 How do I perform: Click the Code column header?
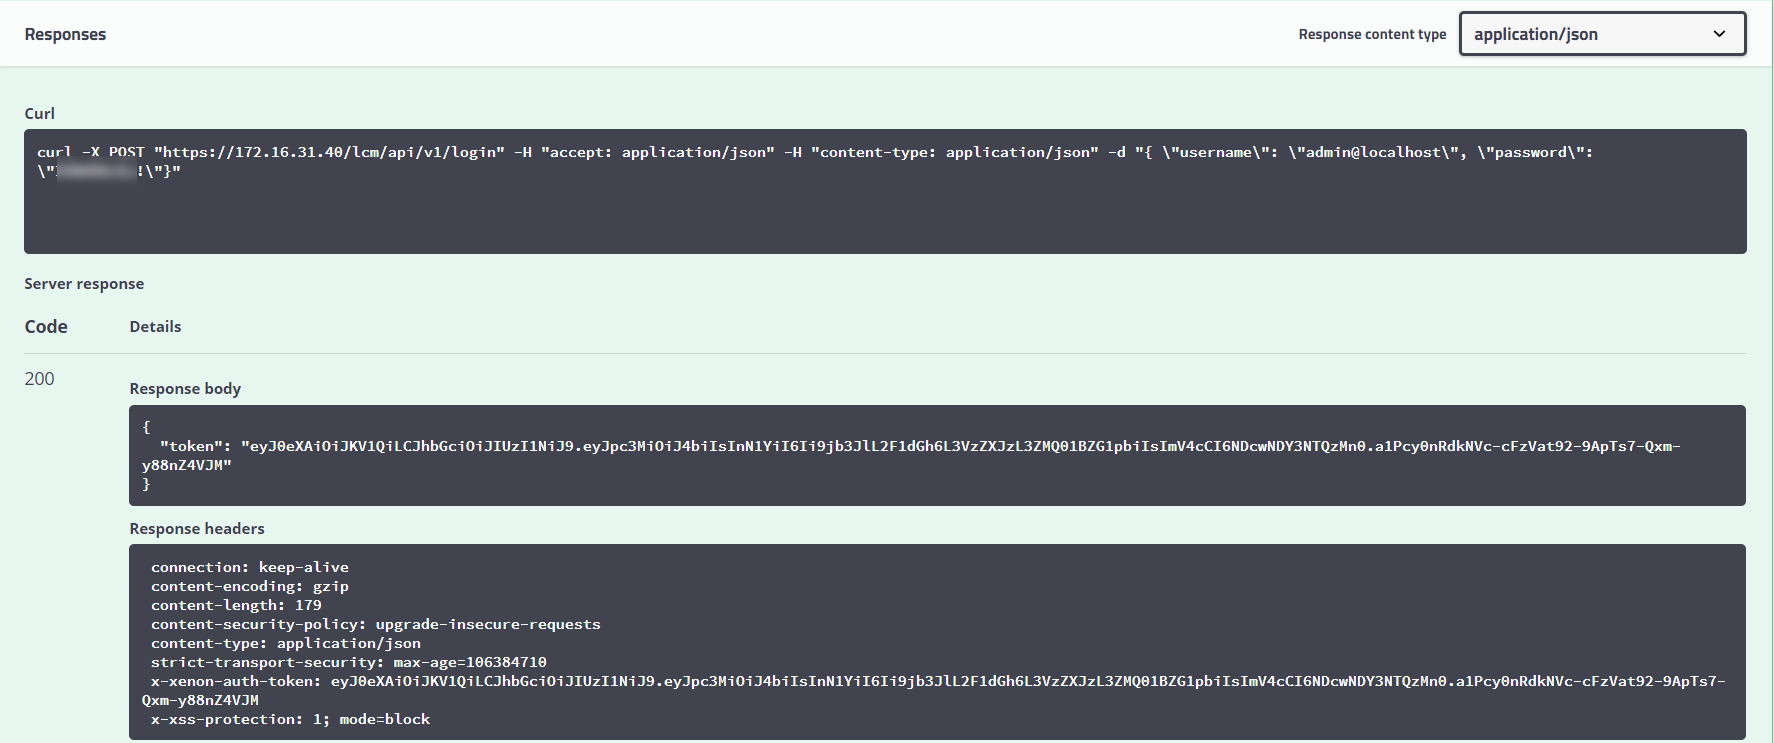click(46, 327)
